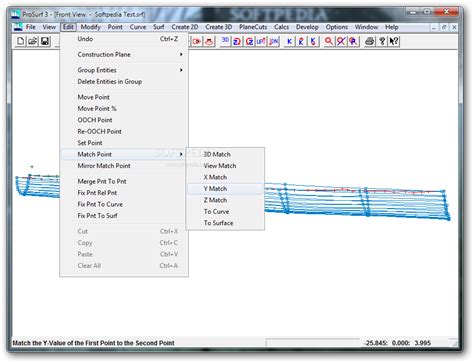This screenshot has width=474, height=363.
Task: Open the PlaneCuts menu
Action: click(x=253, y=27)
